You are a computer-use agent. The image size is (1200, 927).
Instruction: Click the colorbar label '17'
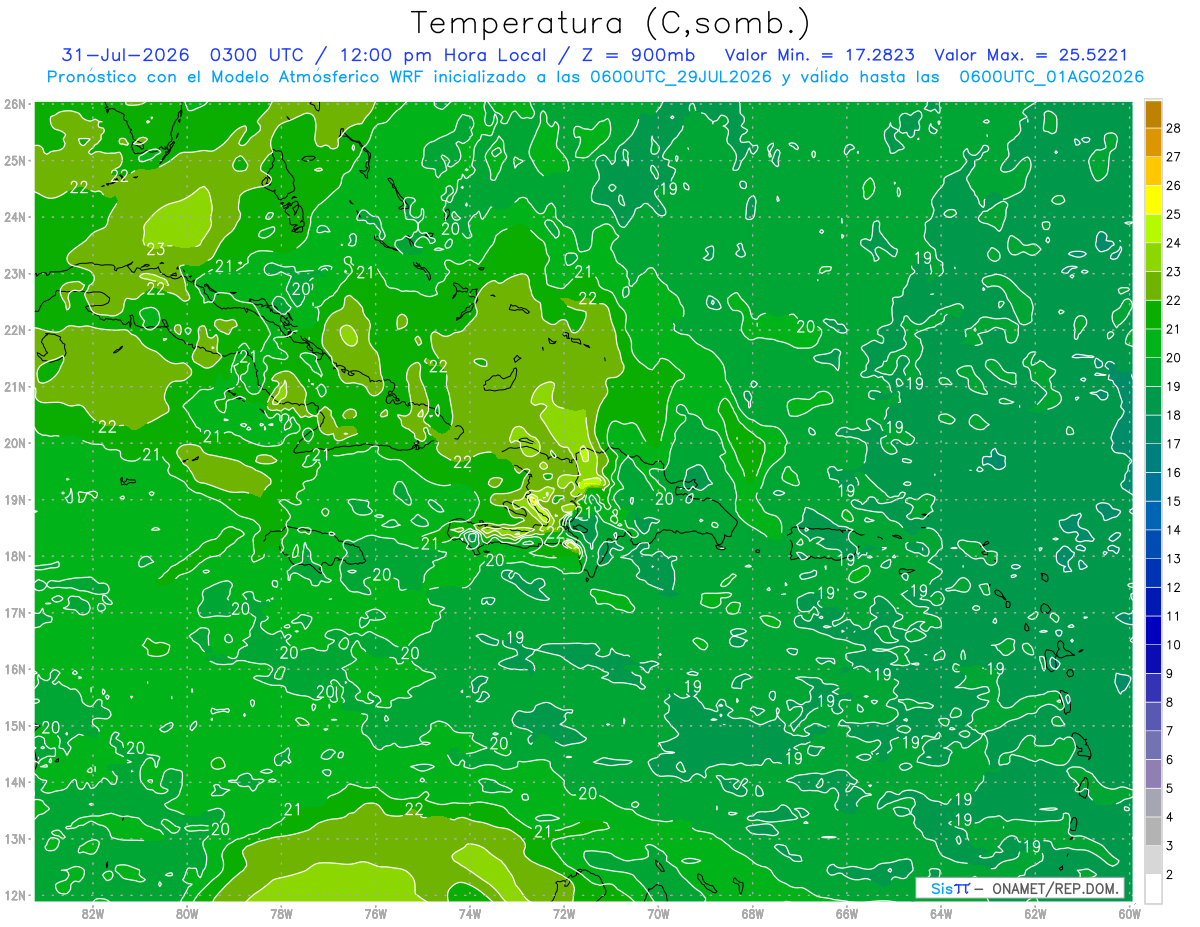coord(1174,444)
